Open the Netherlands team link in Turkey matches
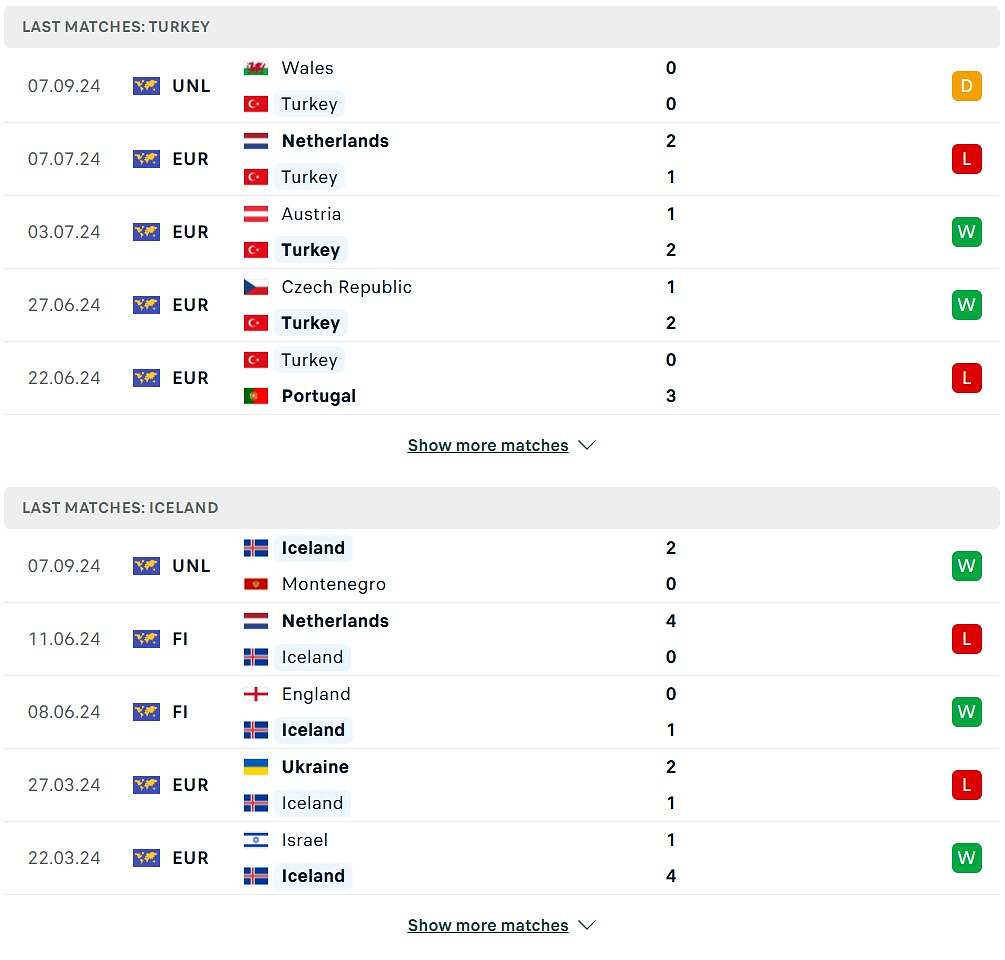The image size is (1005, 960). 335,141
